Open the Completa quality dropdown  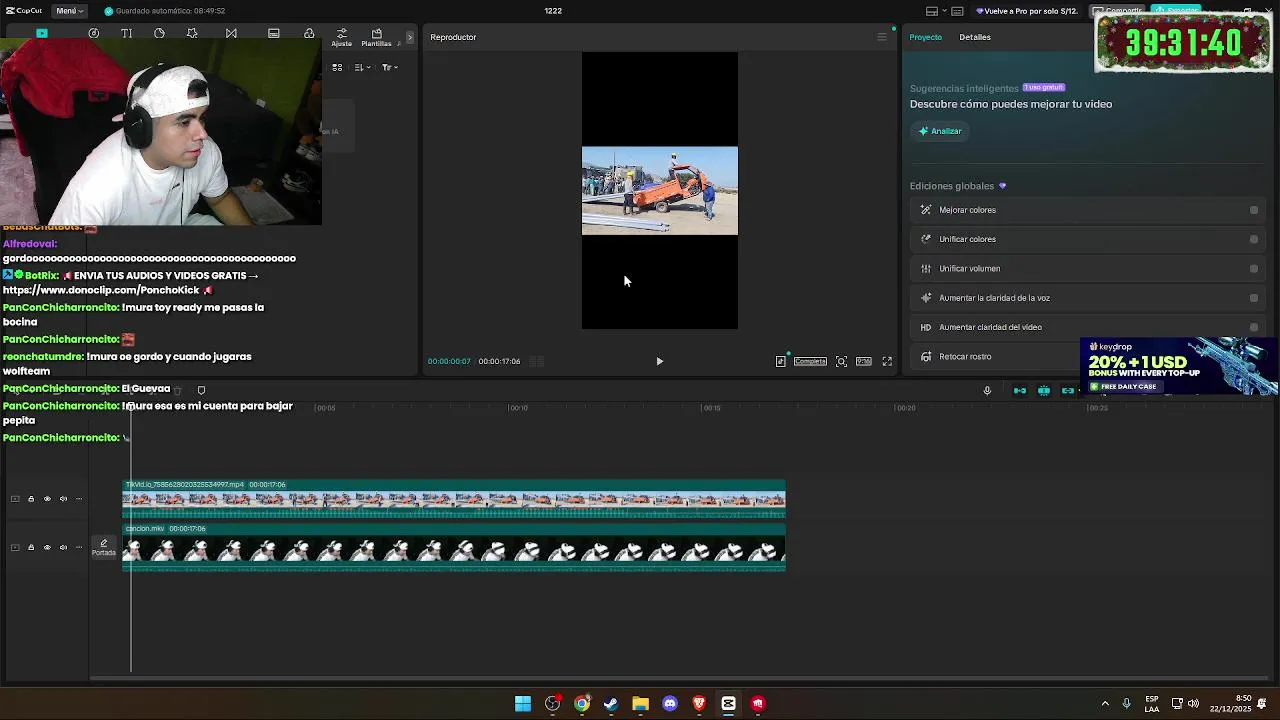[810, 361]
